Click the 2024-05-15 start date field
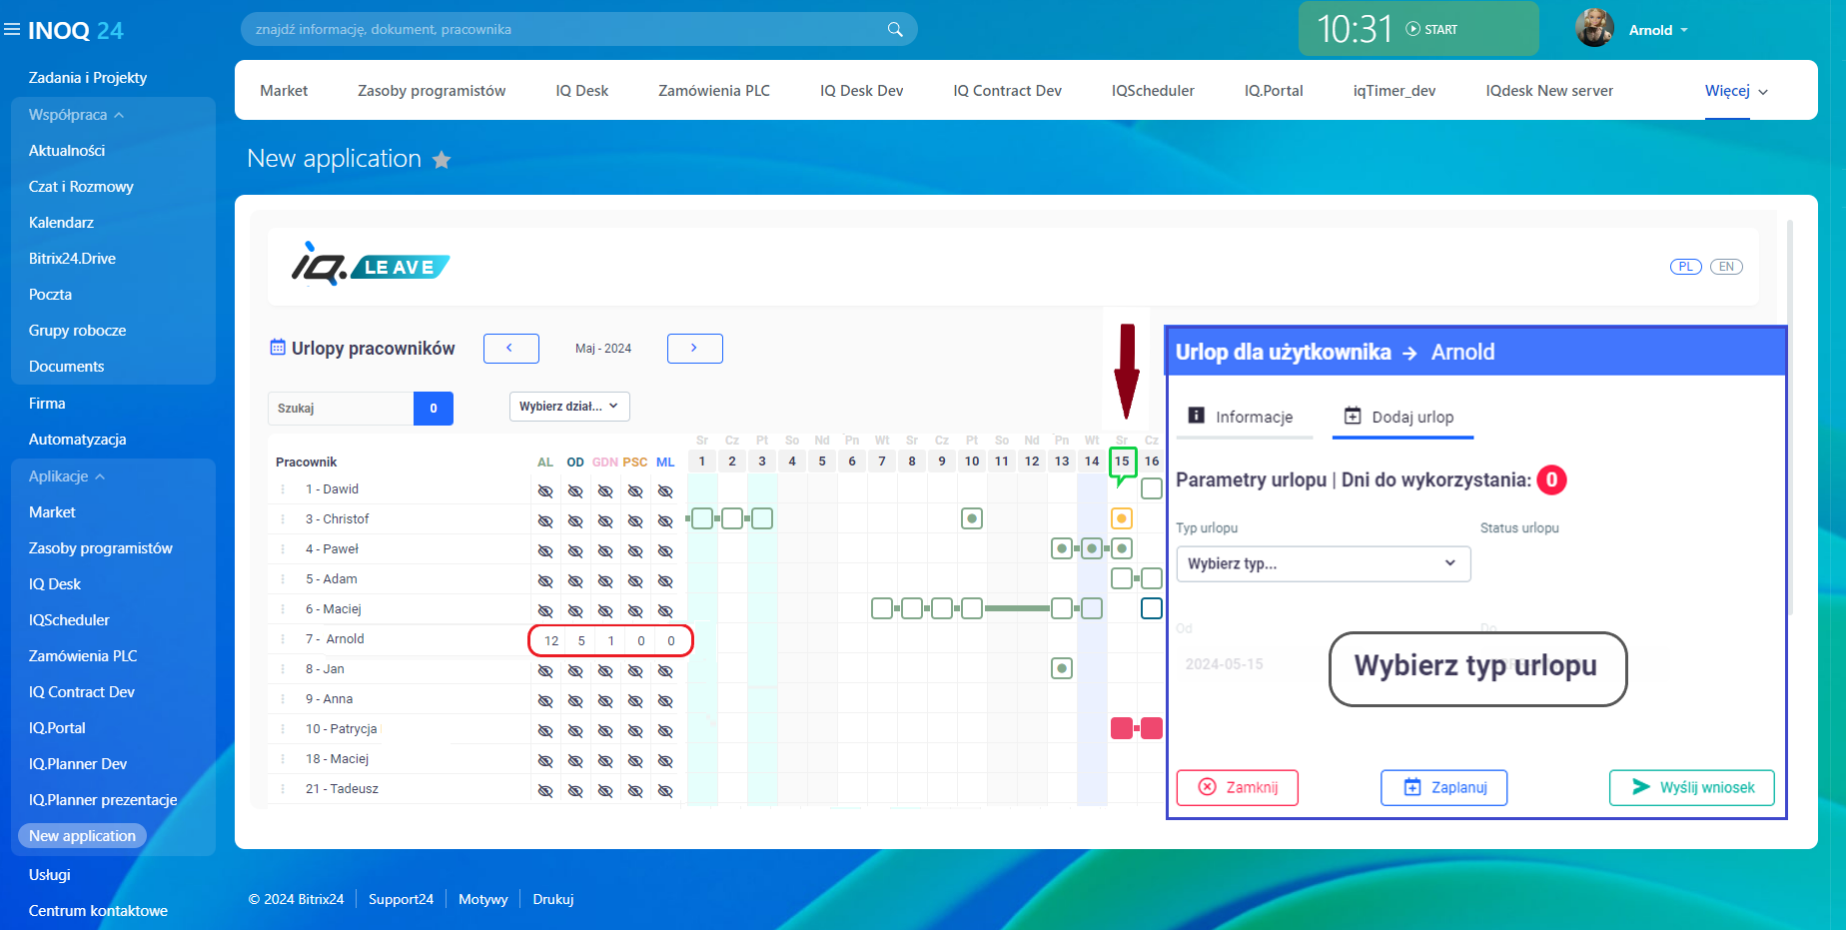Image resolution: width=1846 pixels, height=930 pixels. pos(1224,664)
